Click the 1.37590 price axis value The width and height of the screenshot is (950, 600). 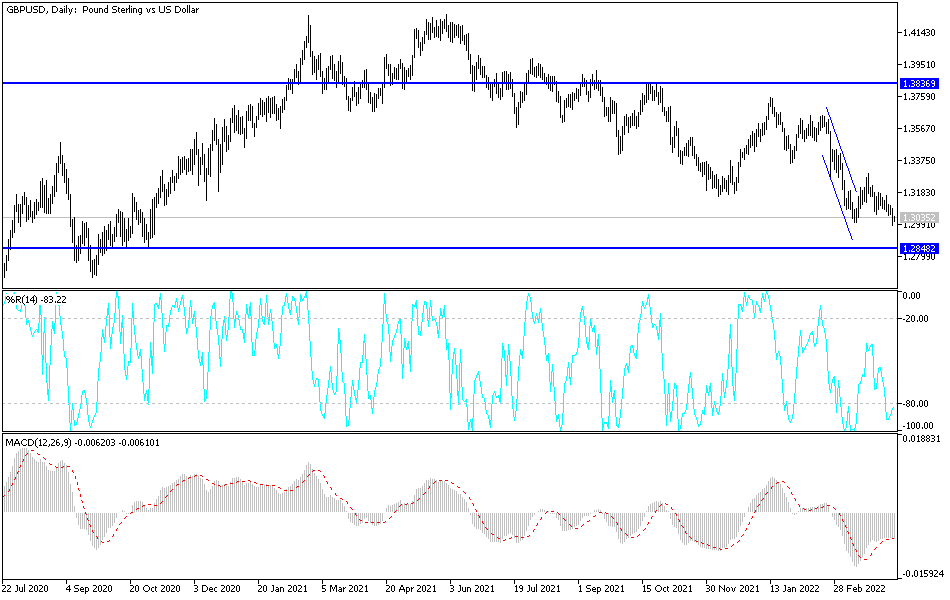click(x=919, y=96)
